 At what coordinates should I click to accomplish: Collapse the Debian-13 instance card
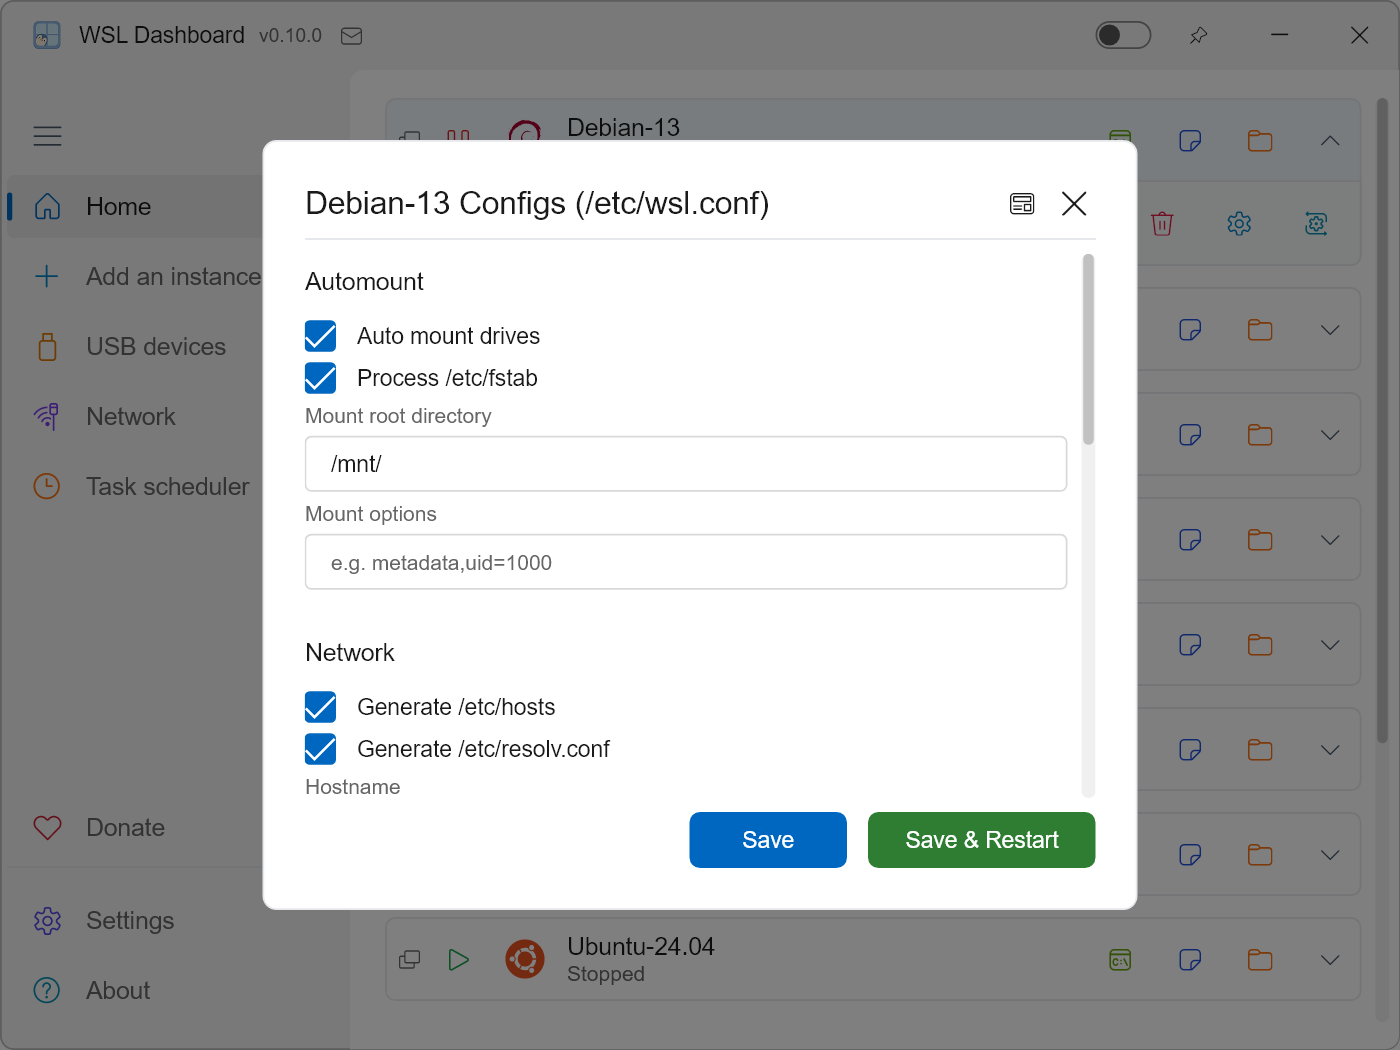point(1330,141)
